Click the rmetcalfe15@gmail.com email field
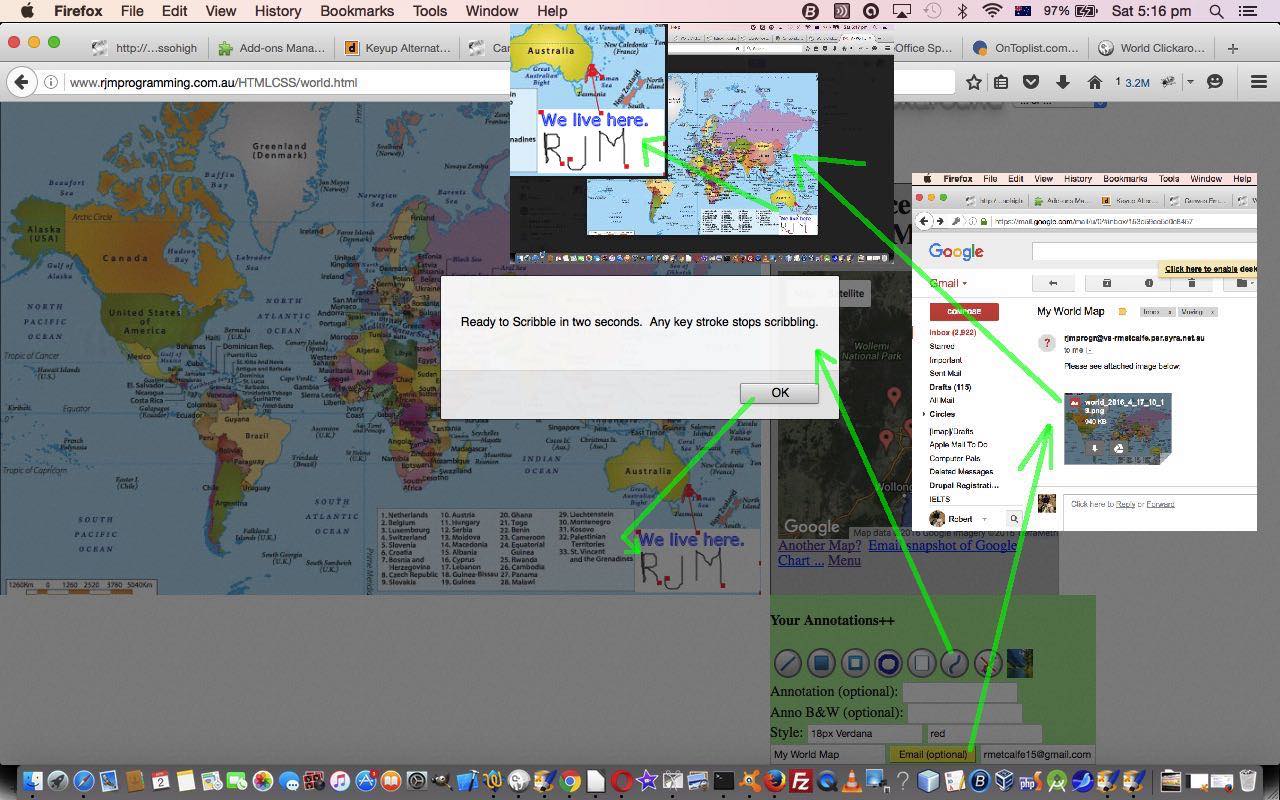Viewport: 1280px width, 800px height. [x=1037, y=754]
